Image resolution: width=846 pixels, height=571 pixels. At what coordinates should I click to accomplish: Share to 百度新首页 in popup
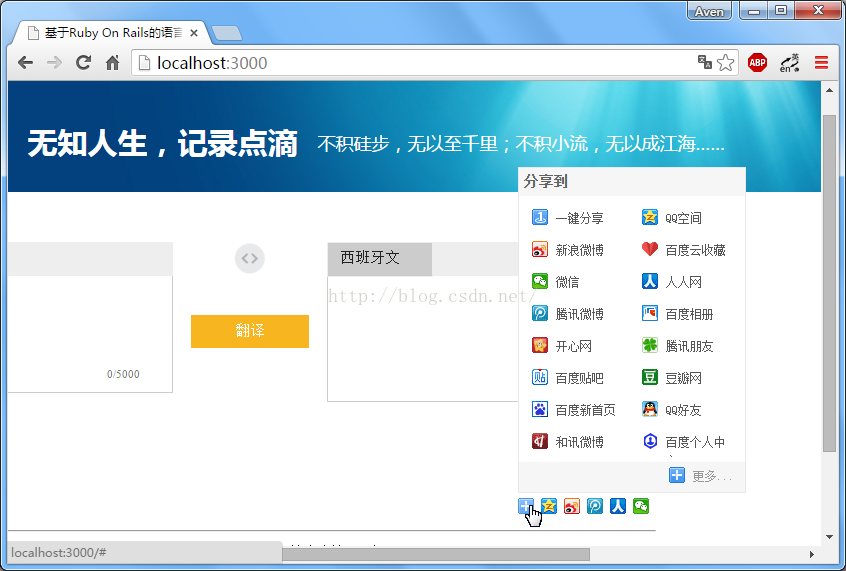(x=574, y=410)
